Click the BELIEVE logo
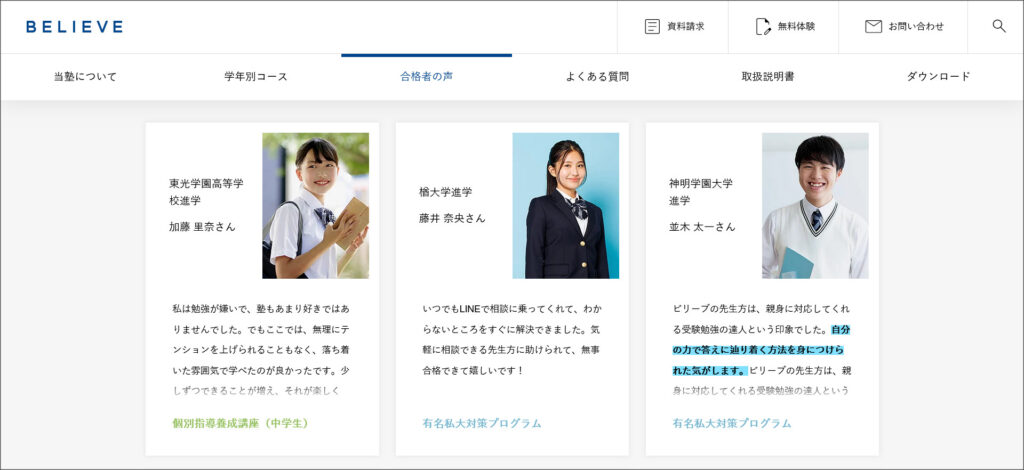 (74, 27)
